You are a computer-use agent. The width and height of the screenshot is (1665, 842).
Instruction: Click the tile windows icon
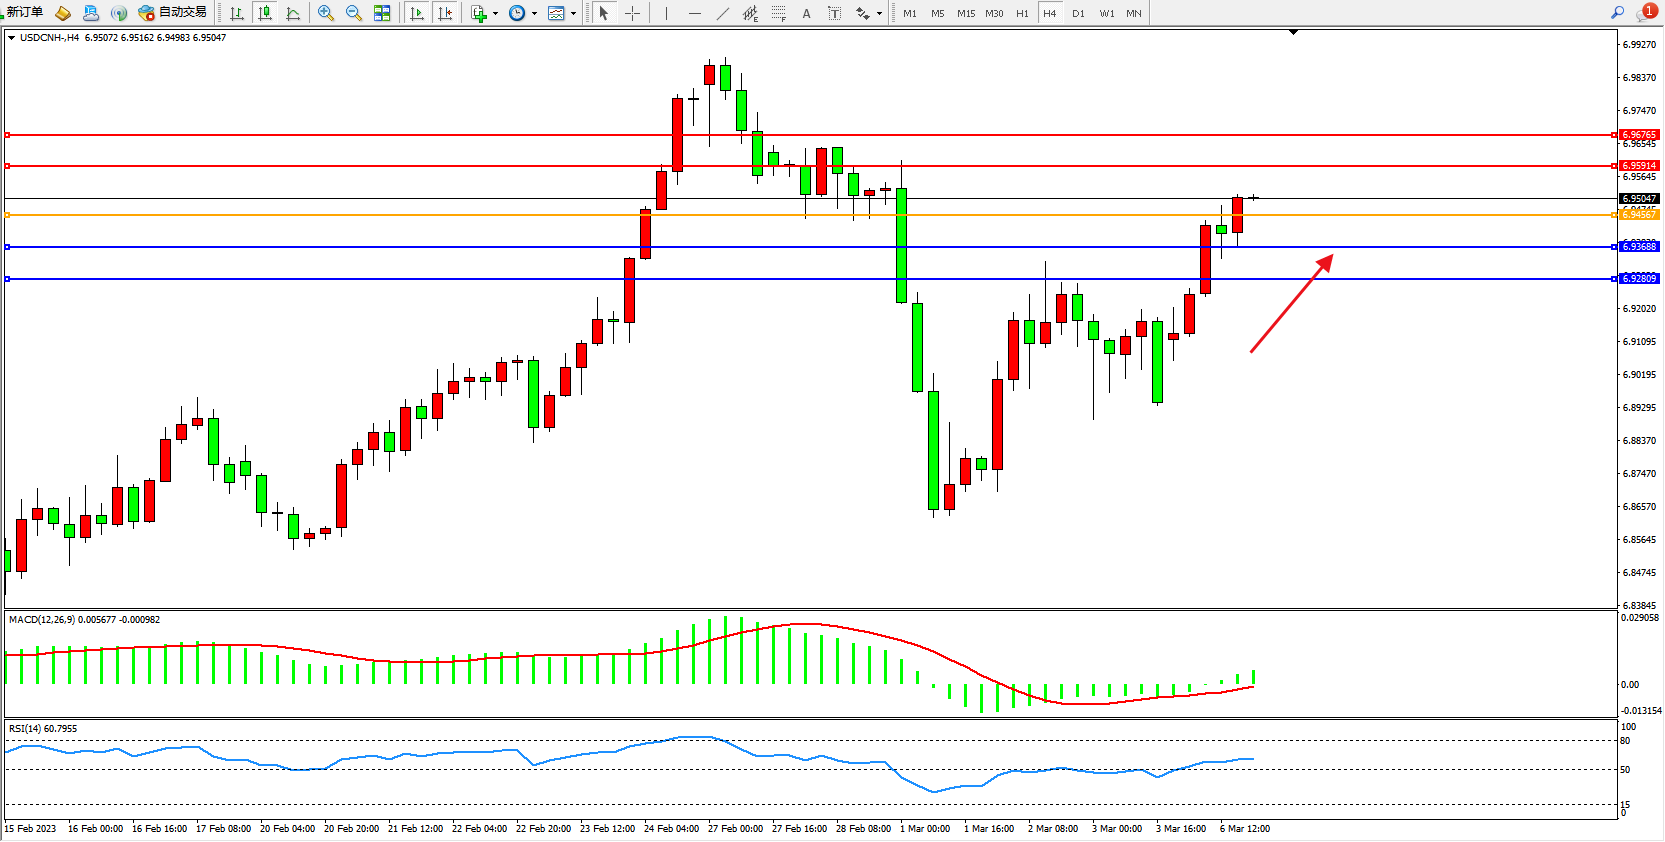pos(382,13)
